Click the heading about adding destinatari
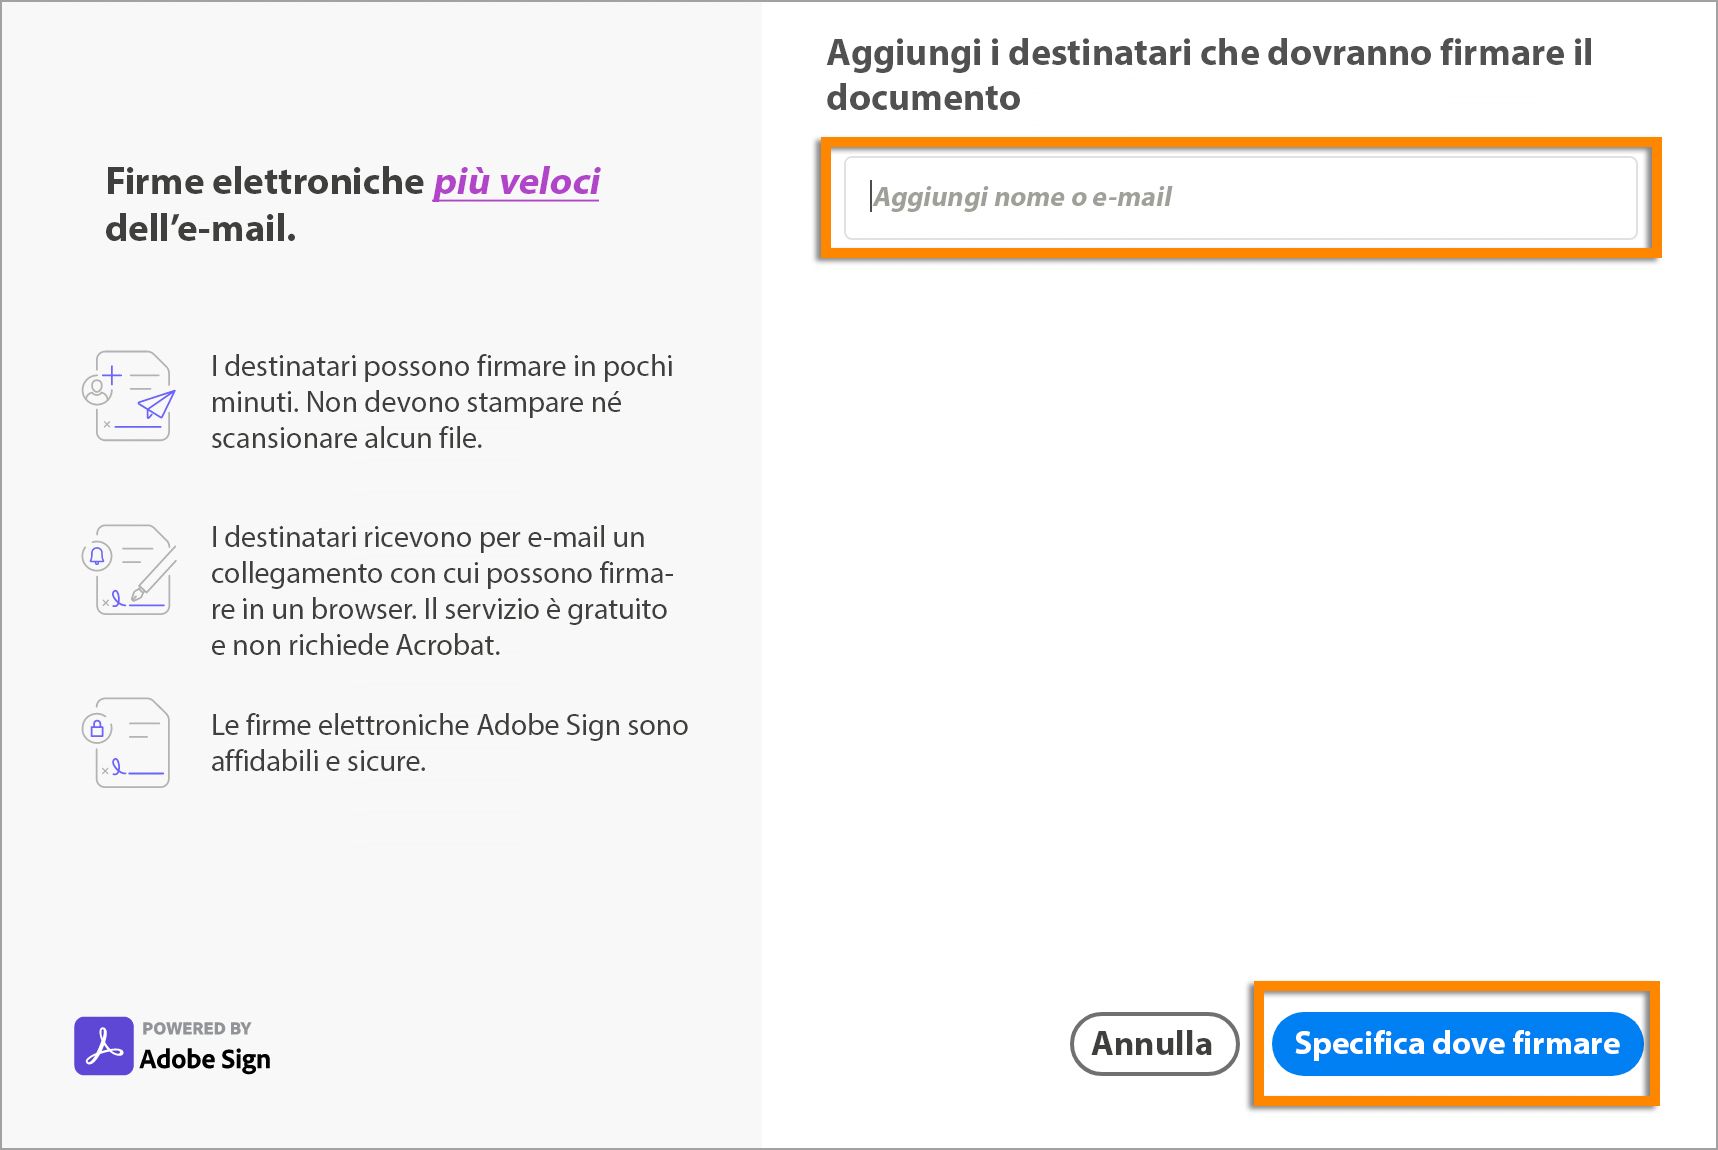This screenshot has width=1718, height=1150. click(1208, 75)
